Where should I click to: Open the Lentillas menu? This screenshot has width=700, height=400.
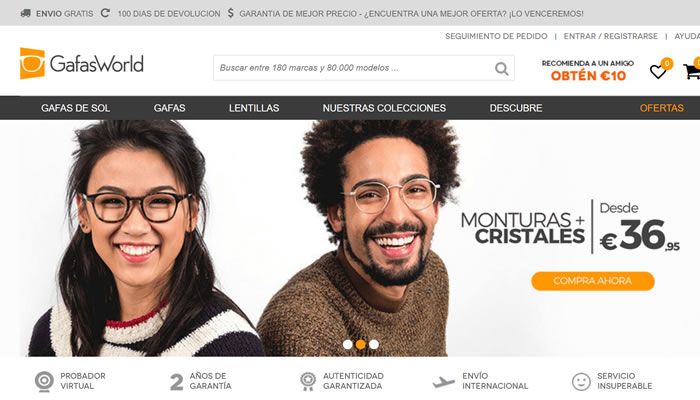254,108
